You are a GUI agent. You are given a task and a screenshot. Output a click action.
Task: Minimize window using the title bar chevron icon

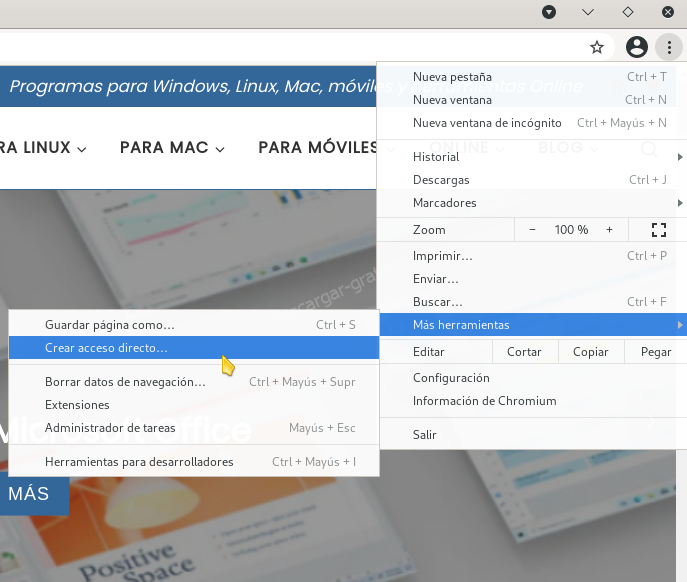(x=588, y=12)
